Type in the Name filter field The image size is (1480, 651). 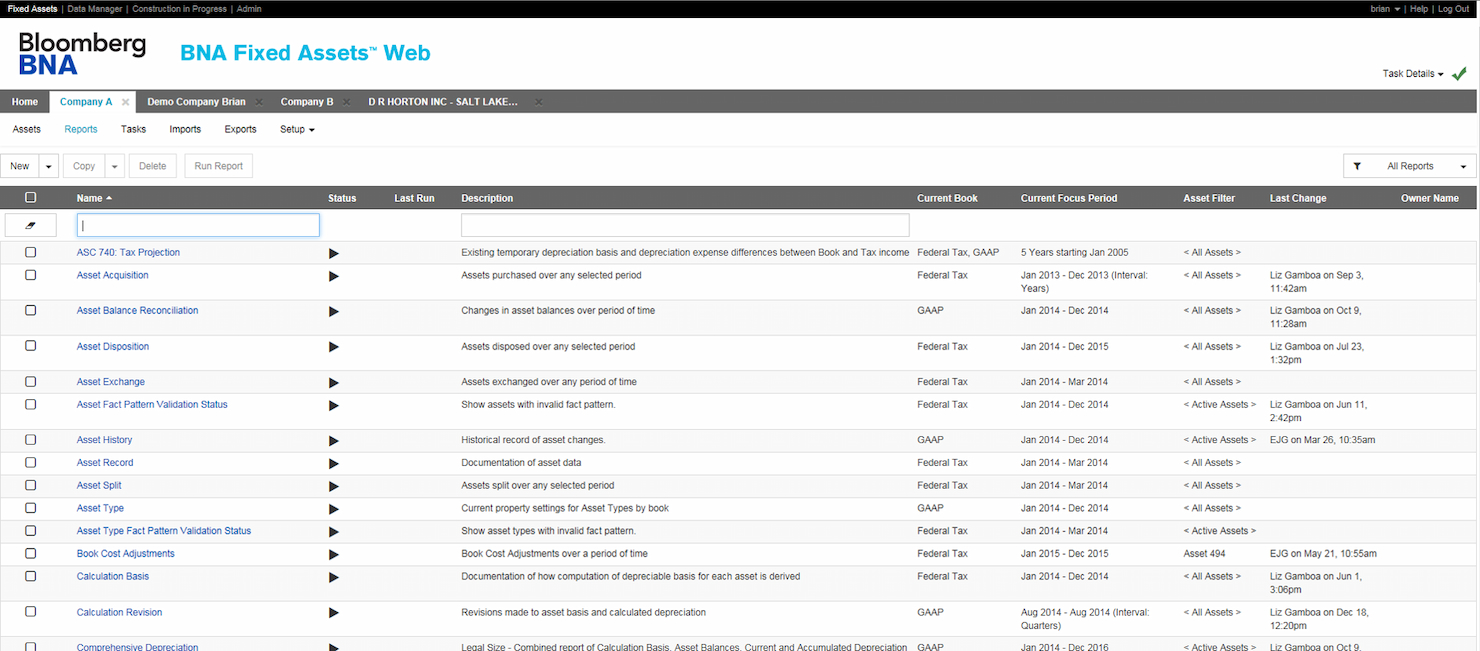point(197,224)
